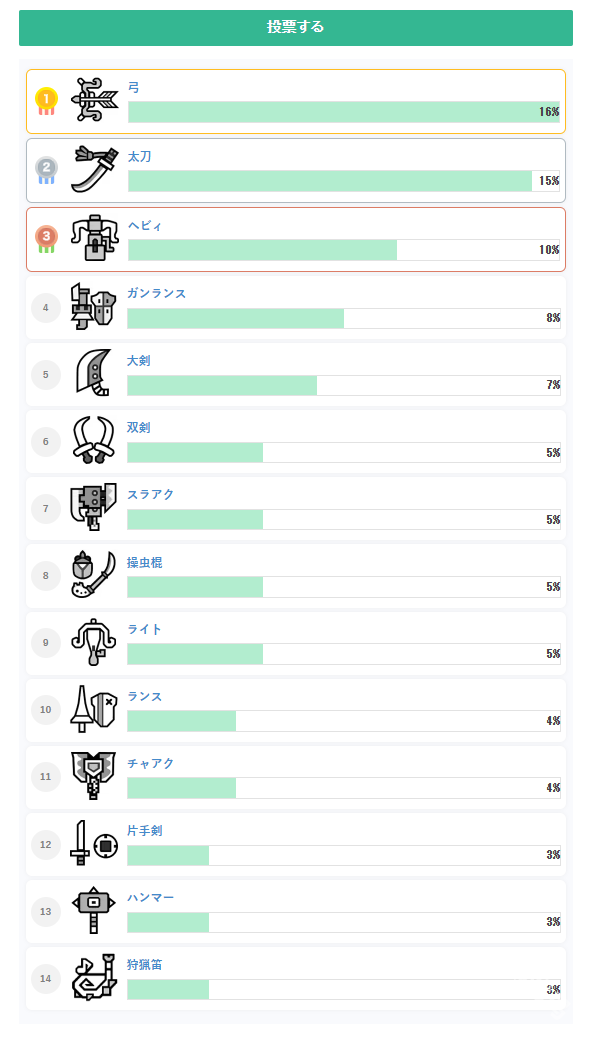
Task: Click the sword and shield (片手剣) icon
Action: [94, 844]
